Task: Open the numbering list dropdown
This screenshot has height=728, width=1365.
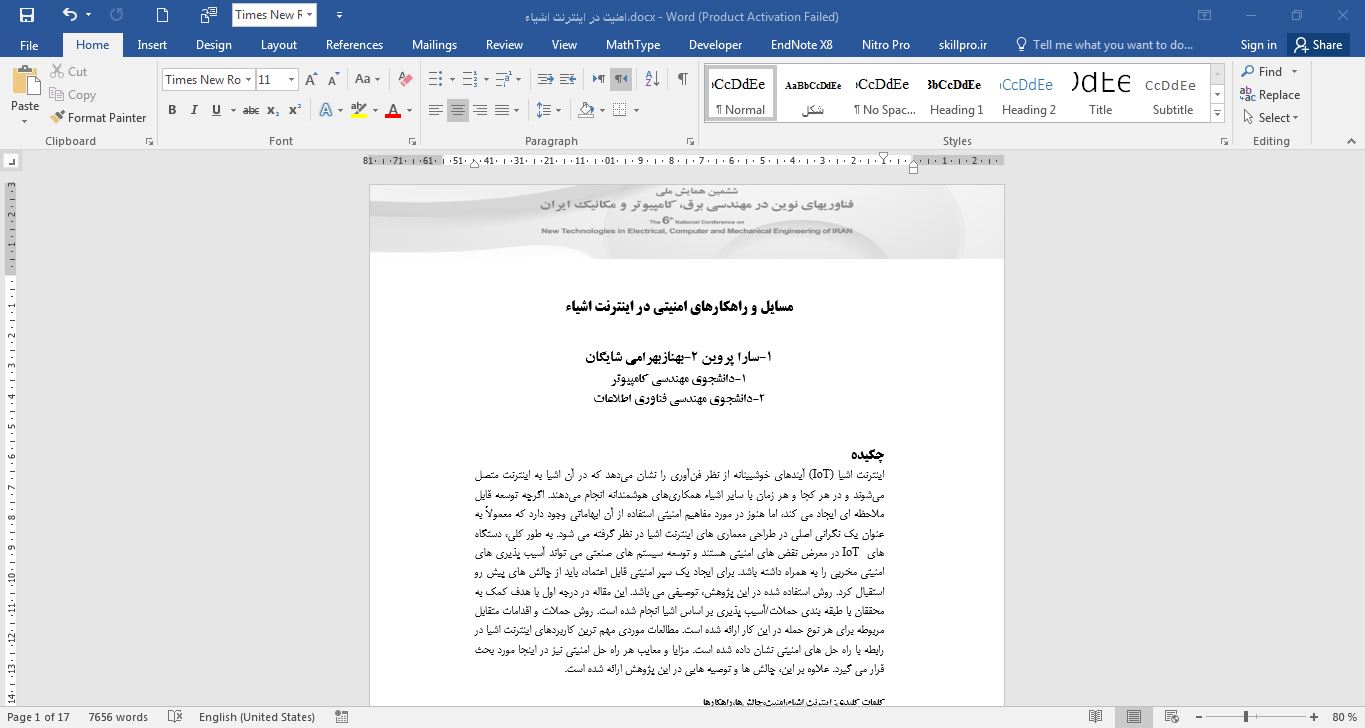Action: 485,79
